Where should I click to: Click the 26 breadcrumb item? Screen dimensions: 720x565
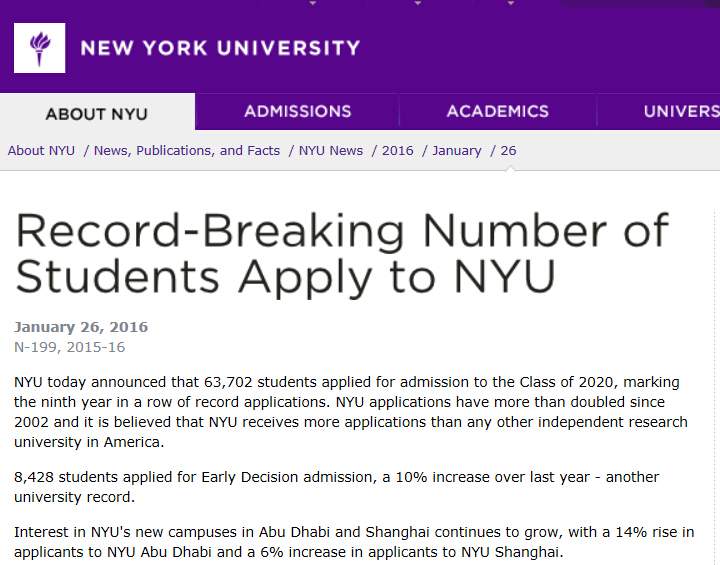coord(508,151)
